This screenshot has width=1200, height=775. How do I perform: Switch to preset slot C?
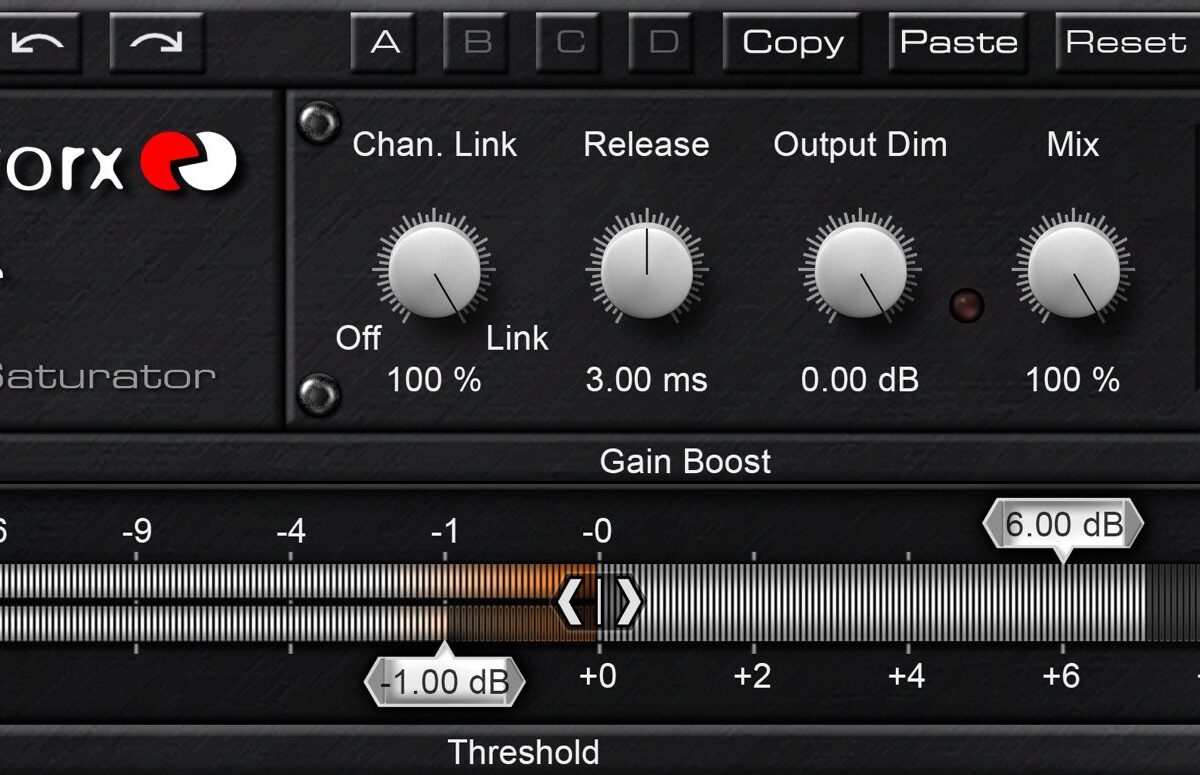571,42
